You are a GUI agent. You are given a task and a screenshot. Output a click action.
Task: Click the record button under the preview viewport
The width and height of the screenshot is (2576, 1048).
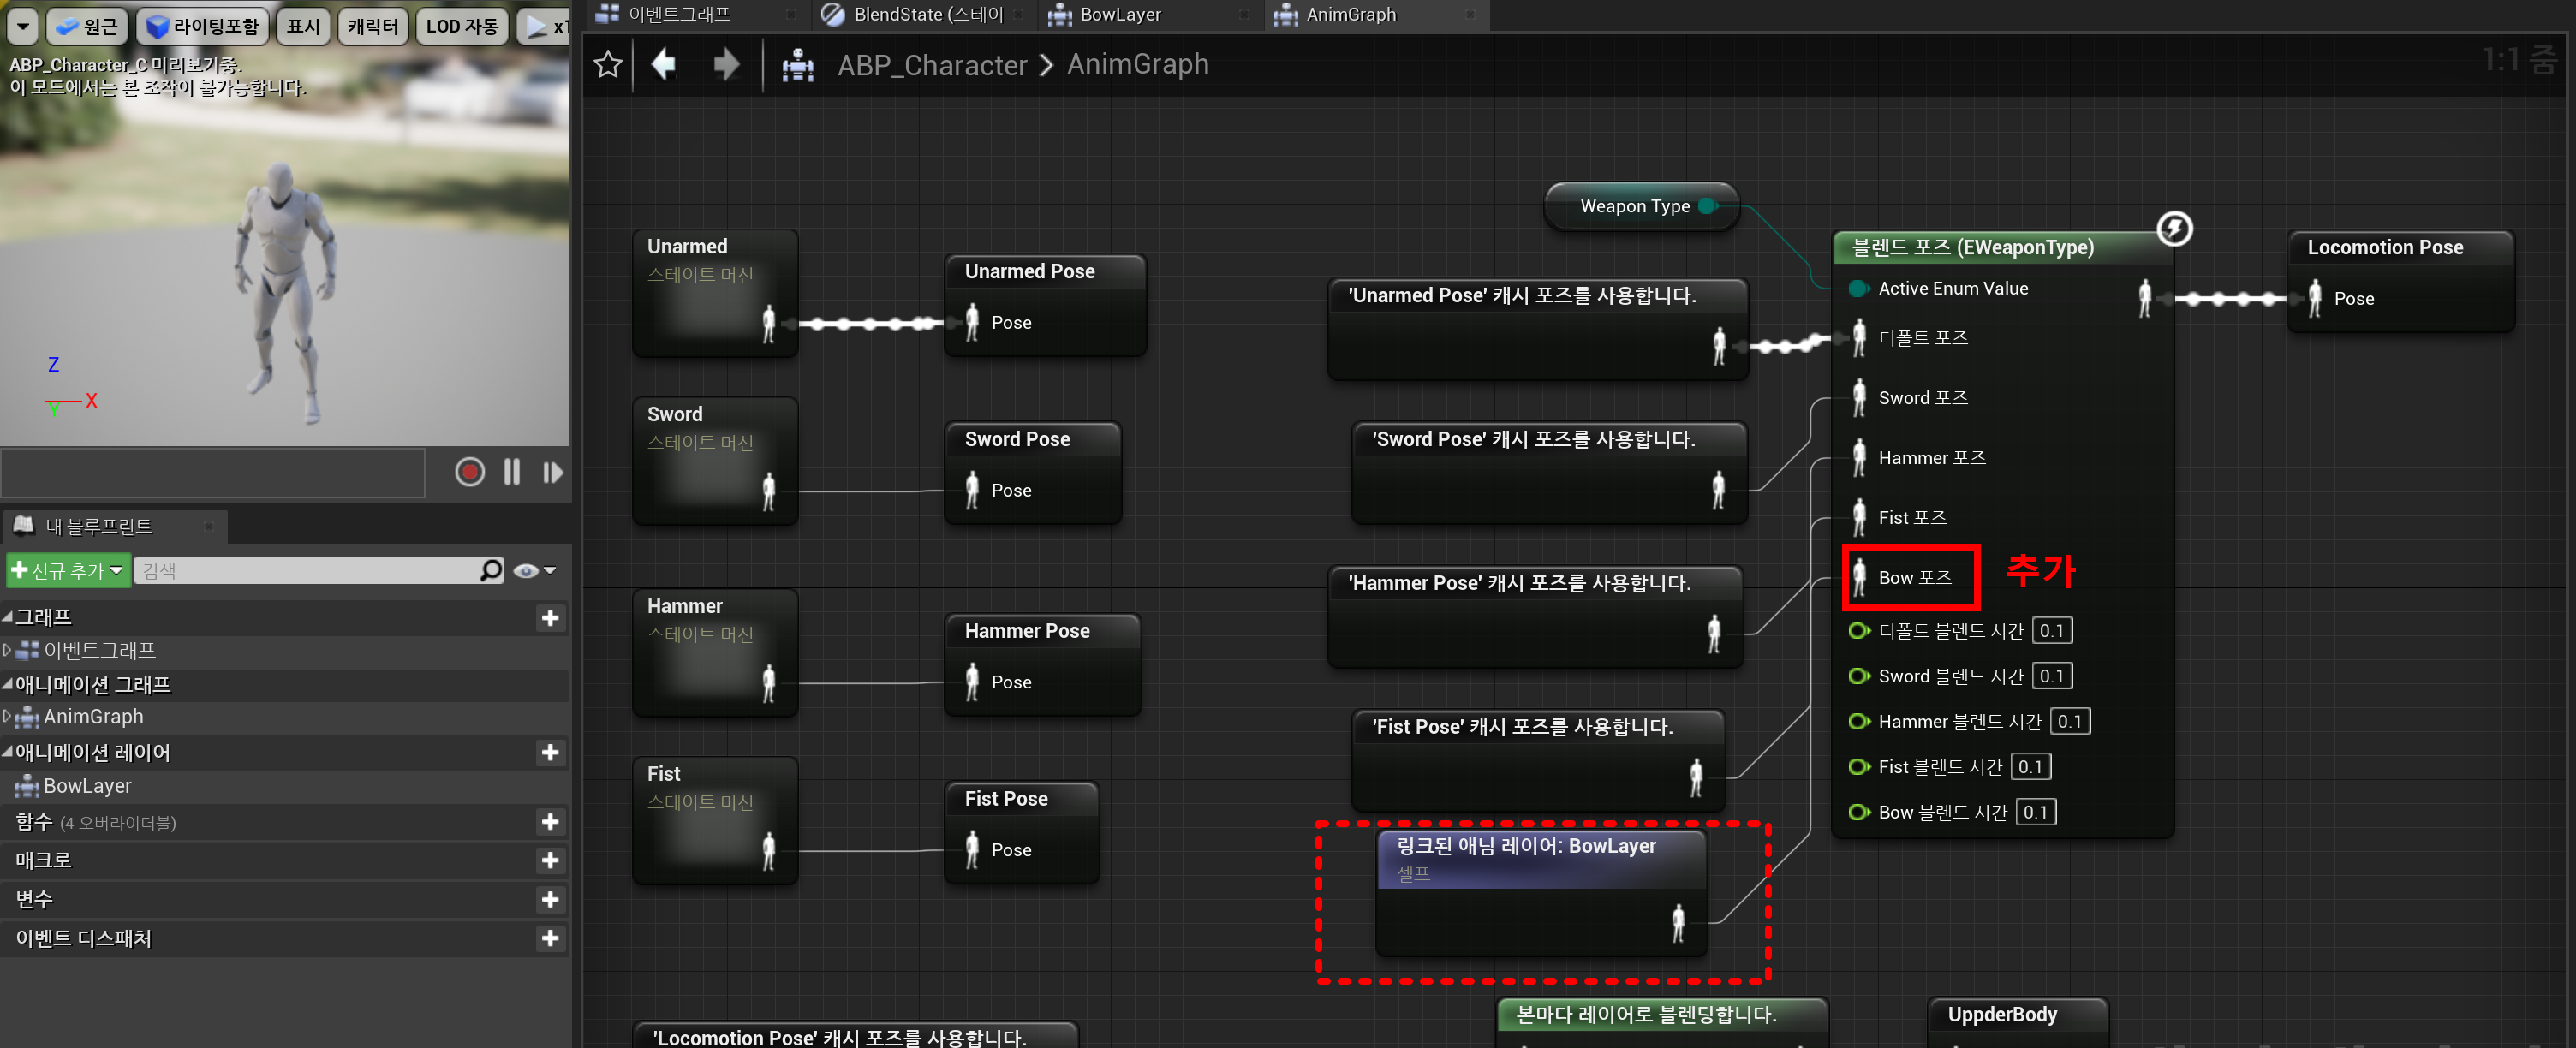pos(469,472)
